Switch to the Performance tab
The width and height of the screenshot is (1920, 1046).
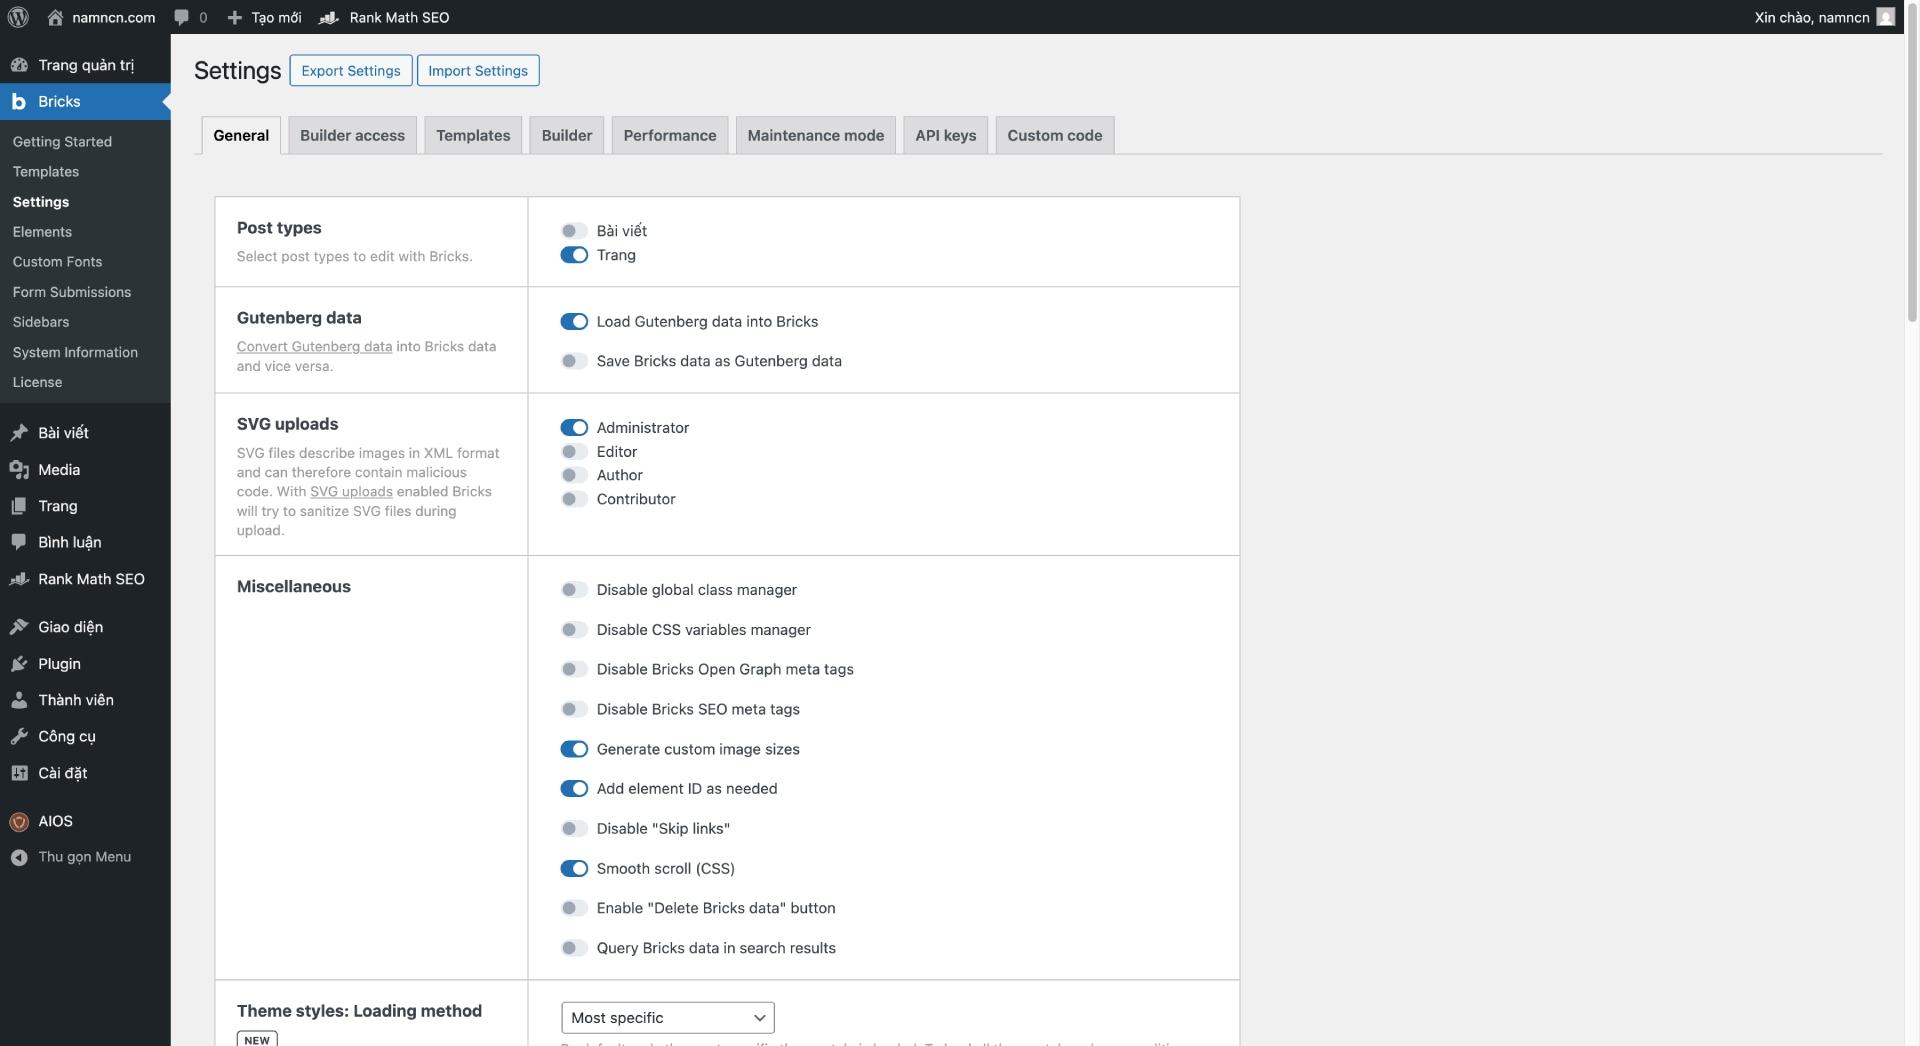pos(670,135)
